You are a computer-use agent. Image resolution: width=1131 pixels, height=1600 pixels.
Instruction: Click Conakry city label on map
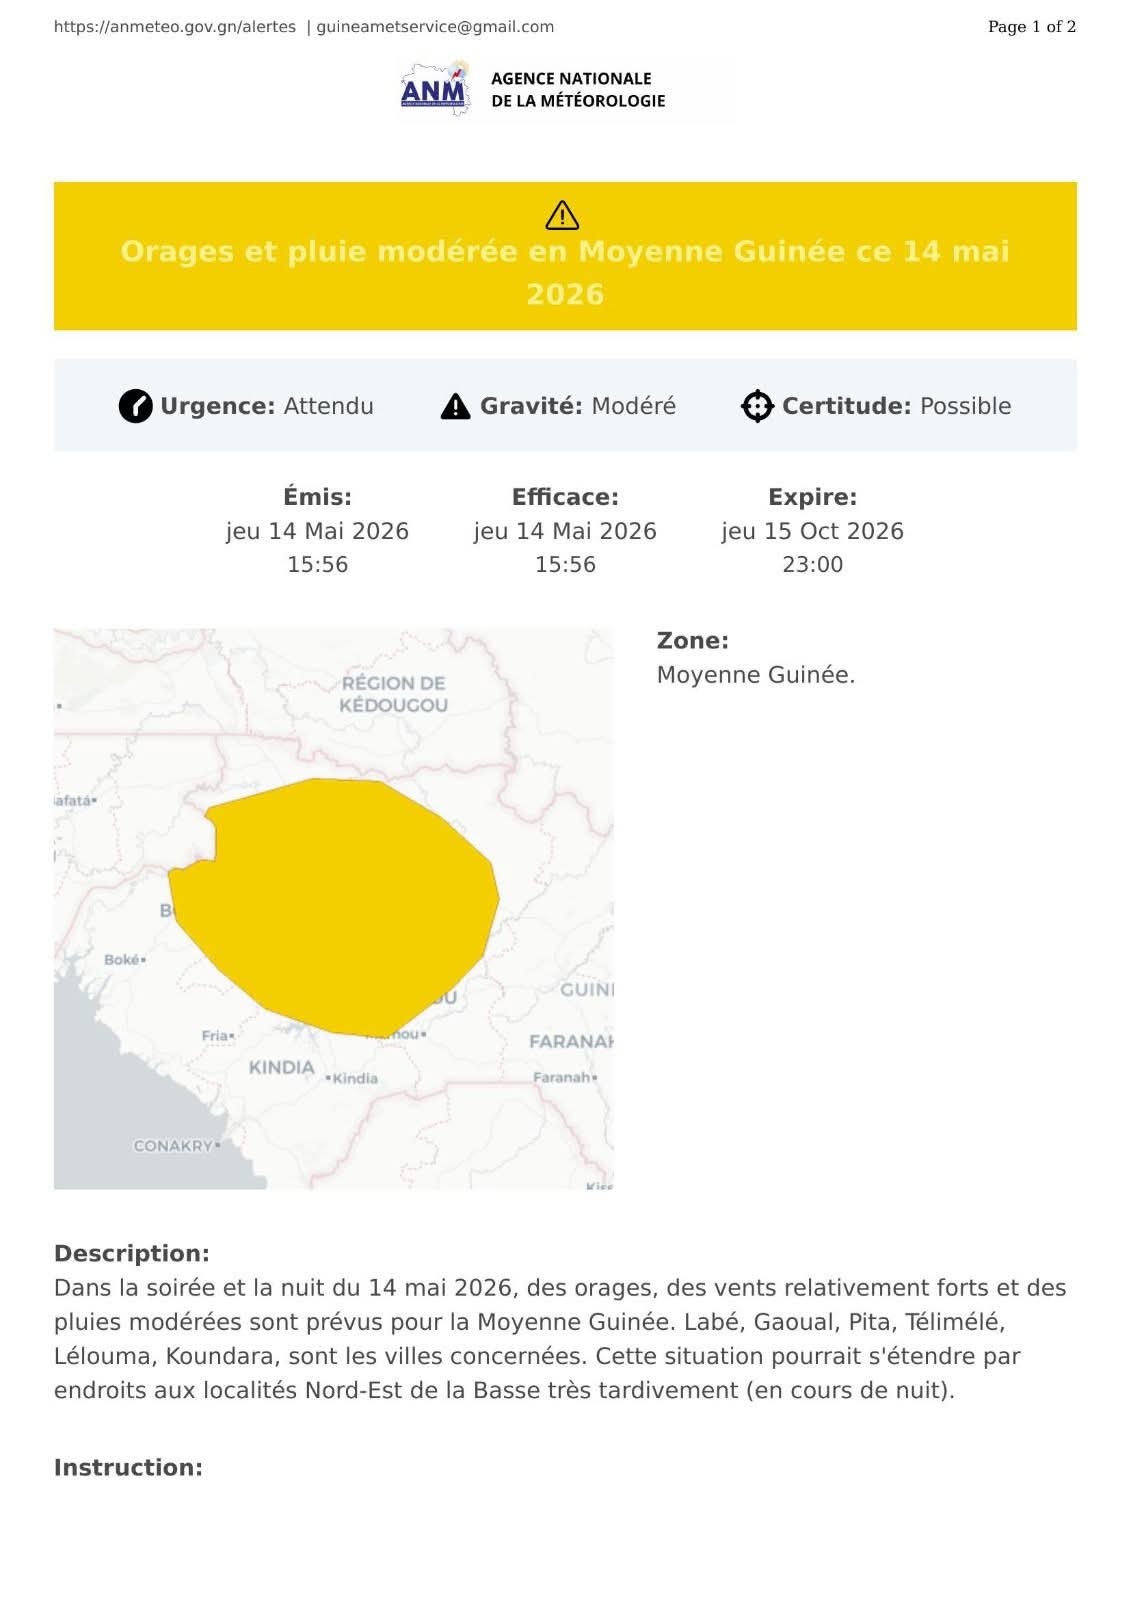pos(173,1145)
